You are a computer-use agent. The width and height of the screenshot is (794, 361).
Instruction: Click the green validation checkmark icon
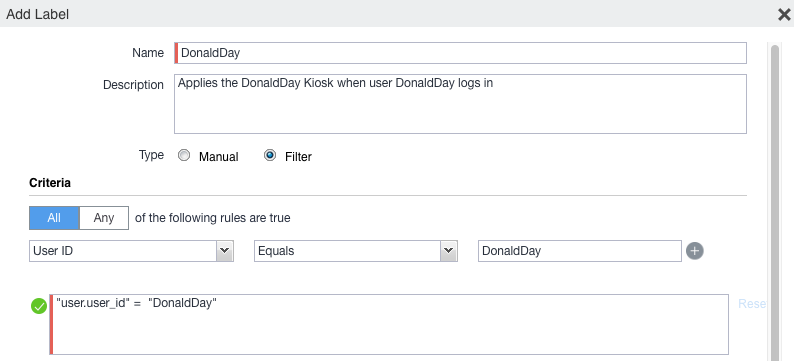[x=39, y=306]
